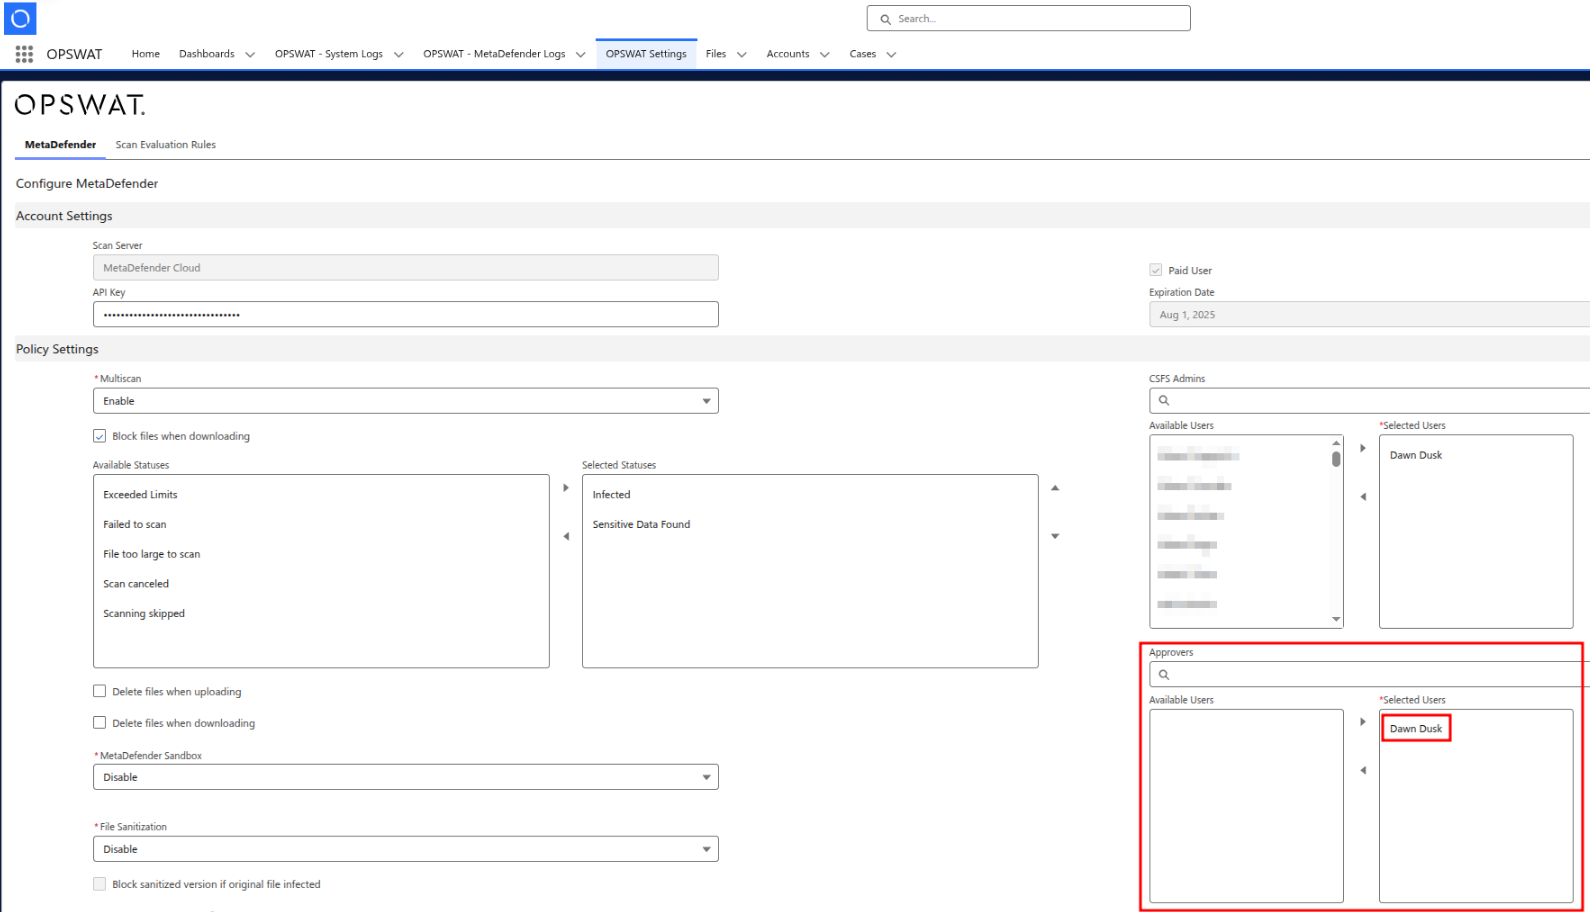The image size is (1590, 912).
Task: Select Infected in Selected Statuses
Action: 611,495
